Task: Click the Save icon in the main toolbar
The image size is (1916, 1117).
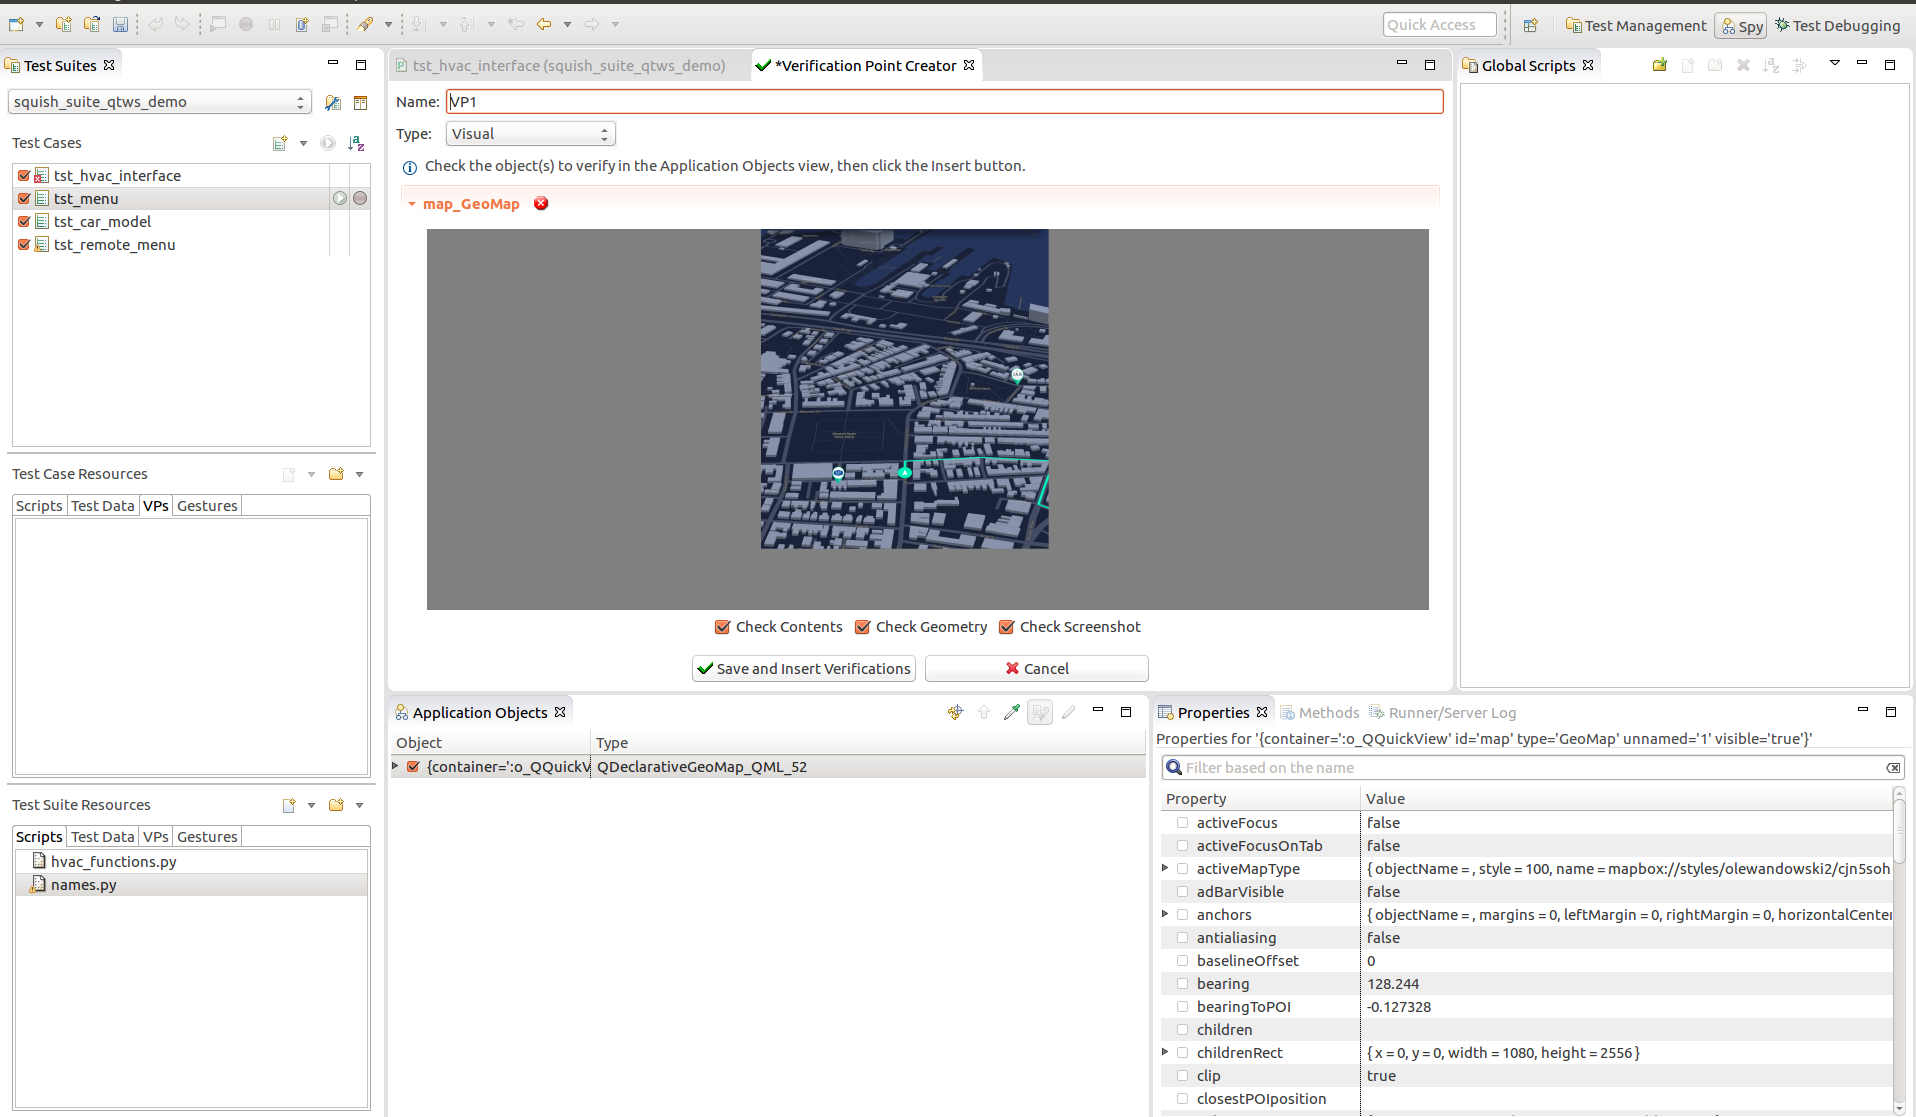Action: click(120, 24)
